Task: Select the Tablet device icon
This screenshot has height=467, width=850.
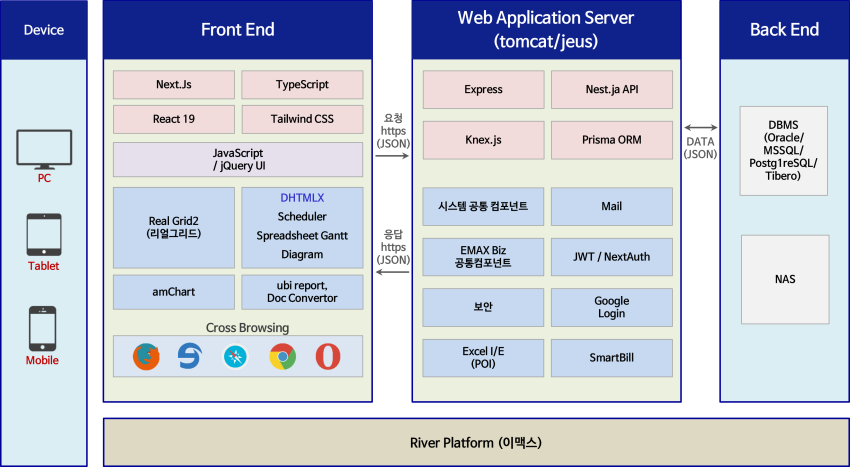Action: click(x=44, y=234)
